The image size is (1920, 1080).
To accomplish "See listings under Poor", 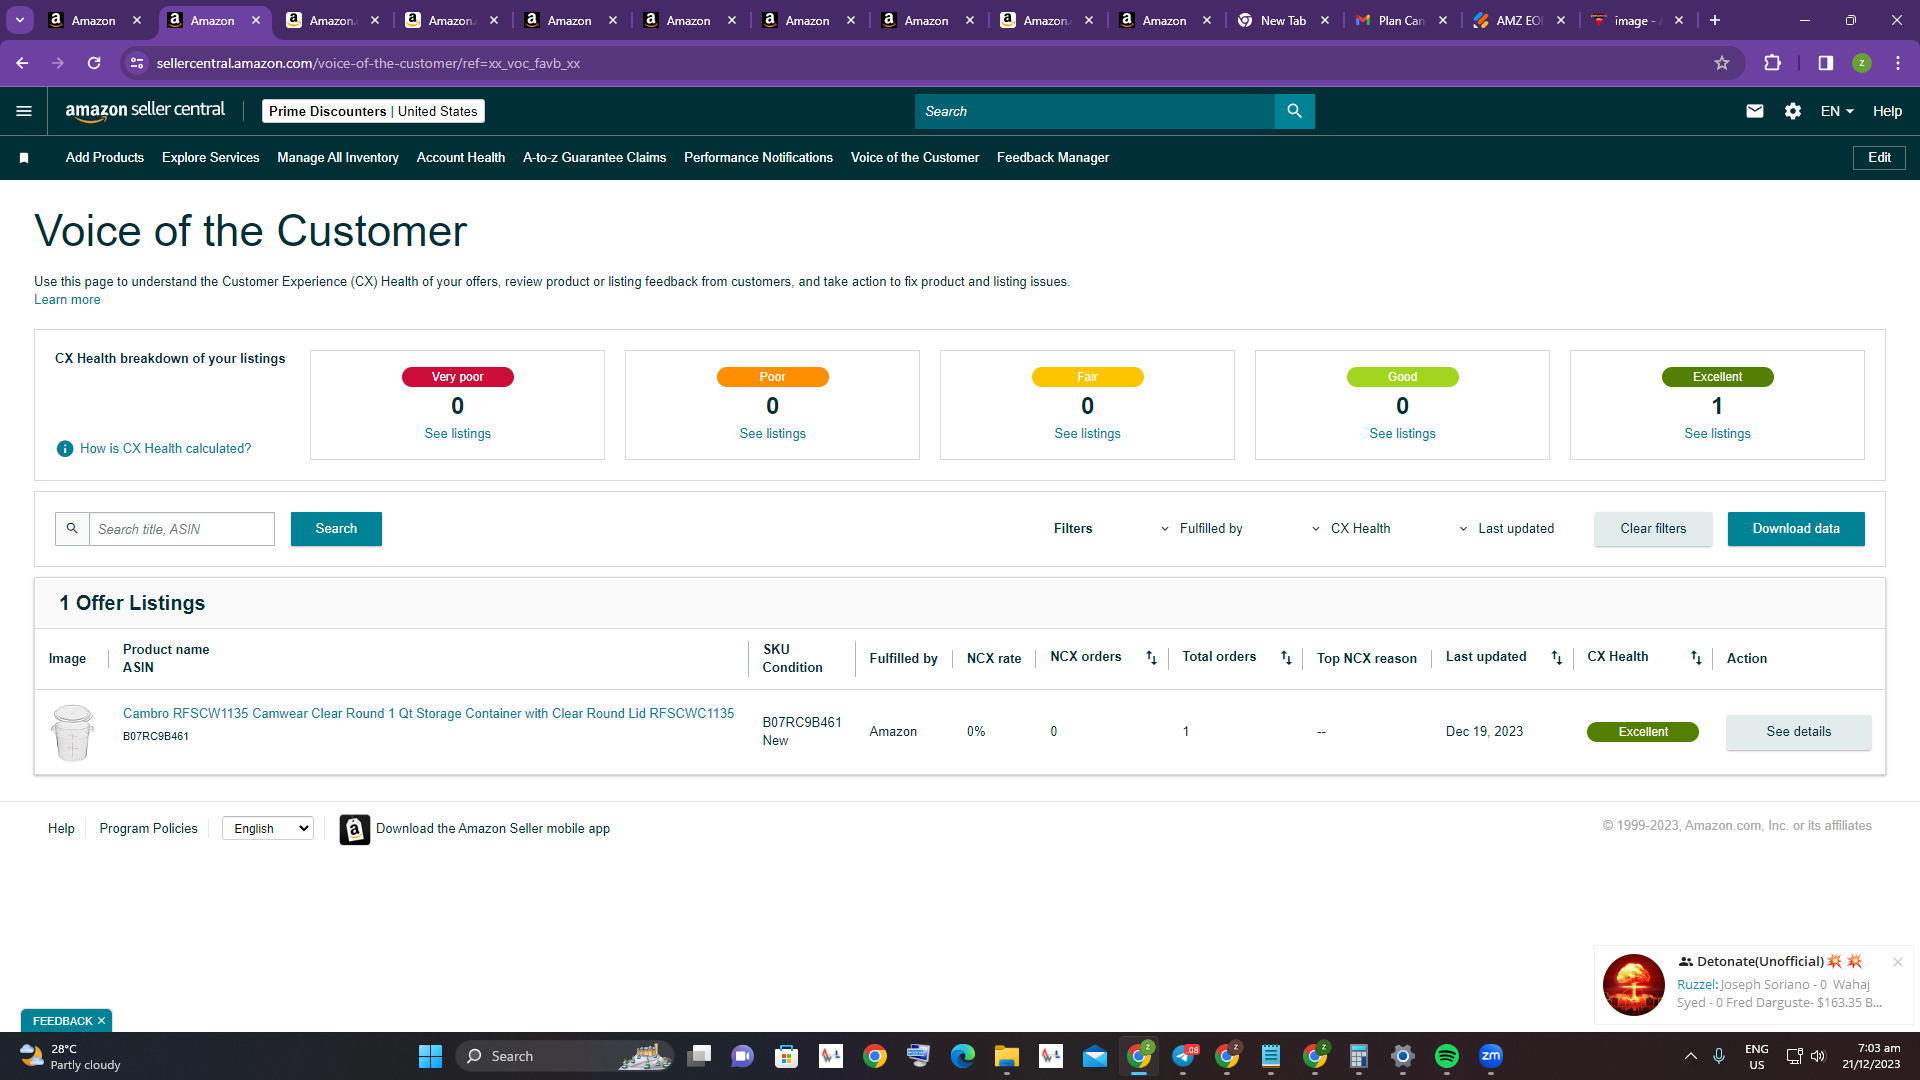I will [x=773, y=434].
